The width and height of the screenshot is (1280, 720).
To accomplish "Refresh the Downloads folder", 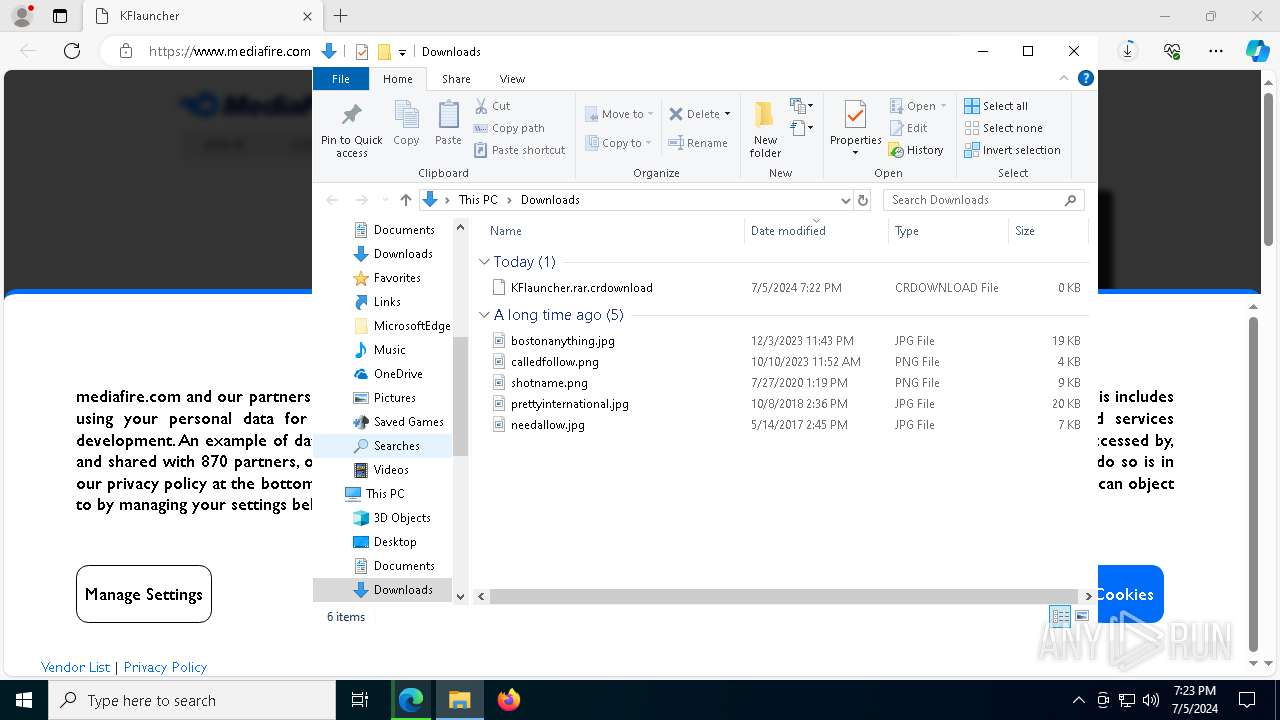I will click(x=863, y=200).
